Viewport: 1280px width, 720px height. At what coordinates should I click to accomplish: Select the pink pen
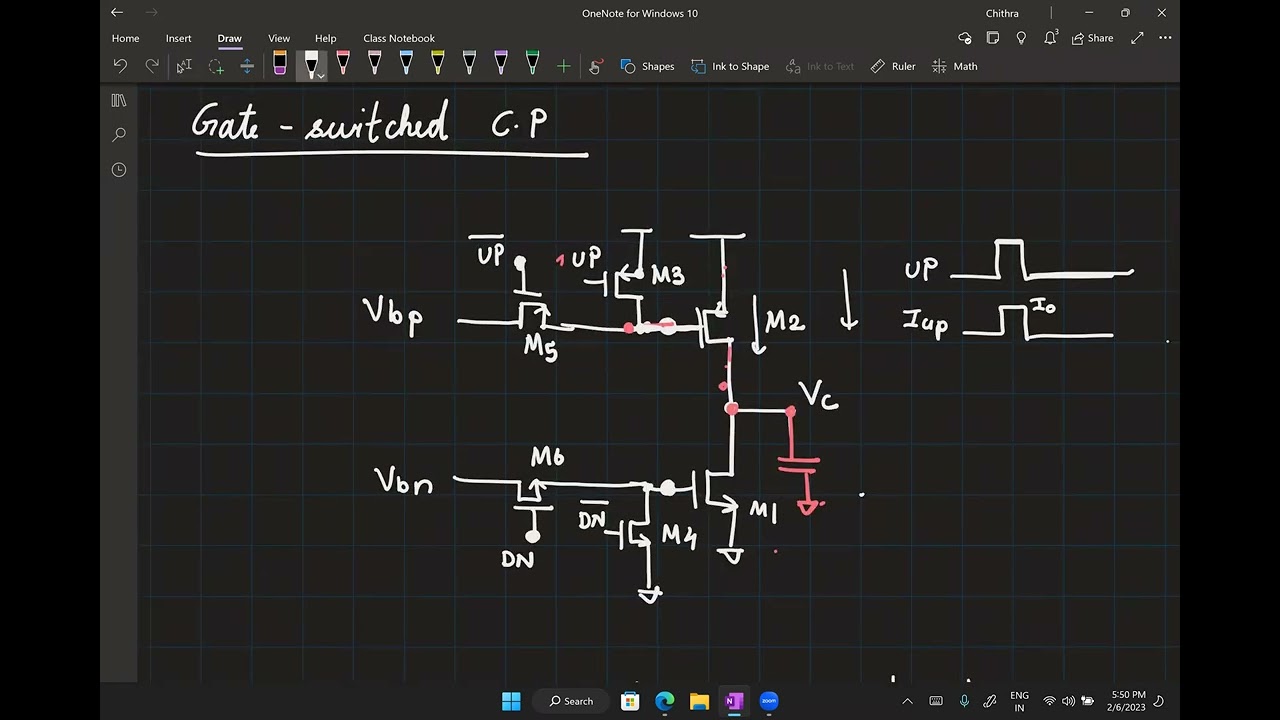343,64
